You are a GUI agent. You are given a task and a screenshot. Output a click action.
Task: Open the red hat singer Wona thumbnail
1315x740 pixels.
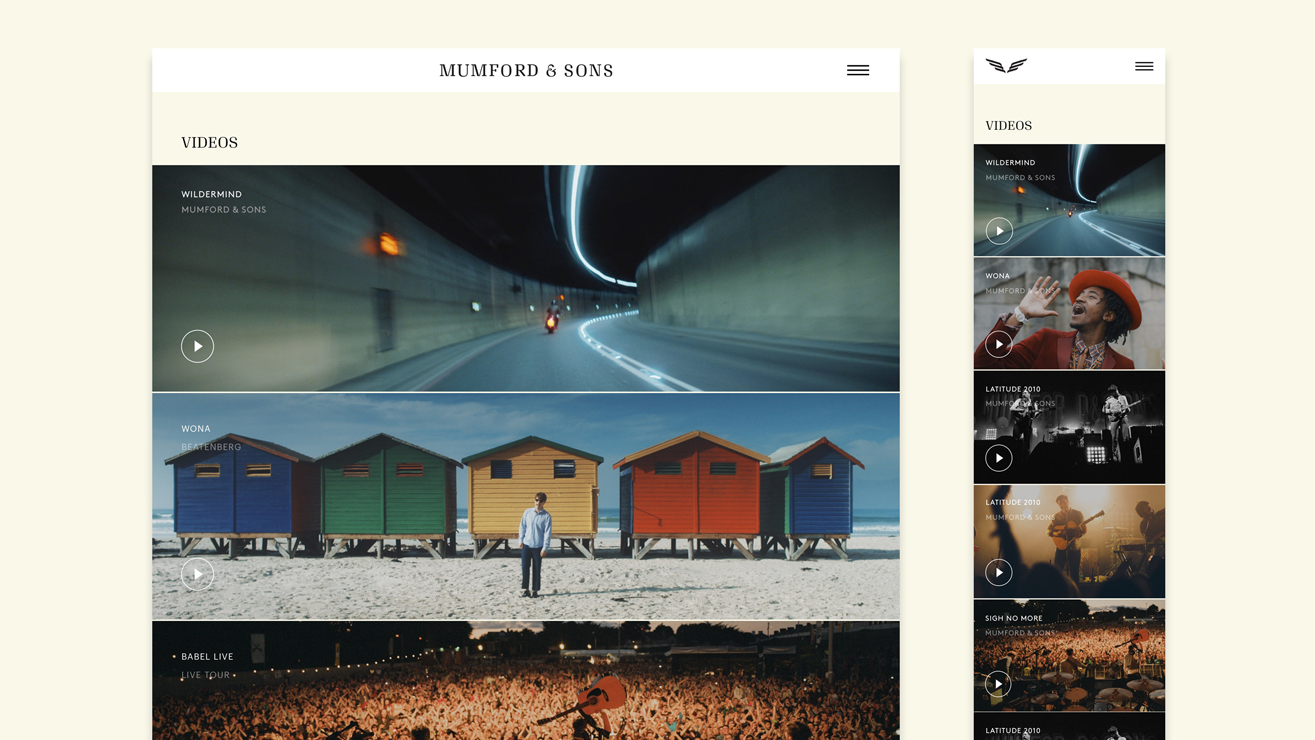coord(1069,314)
